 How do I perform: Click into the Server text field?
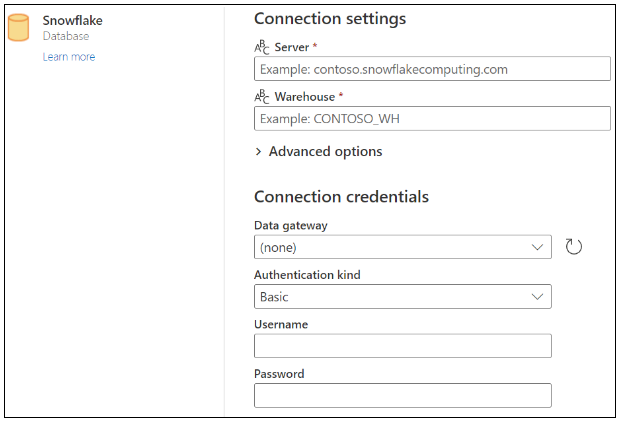pyautogui.click(x=432, y=69)
